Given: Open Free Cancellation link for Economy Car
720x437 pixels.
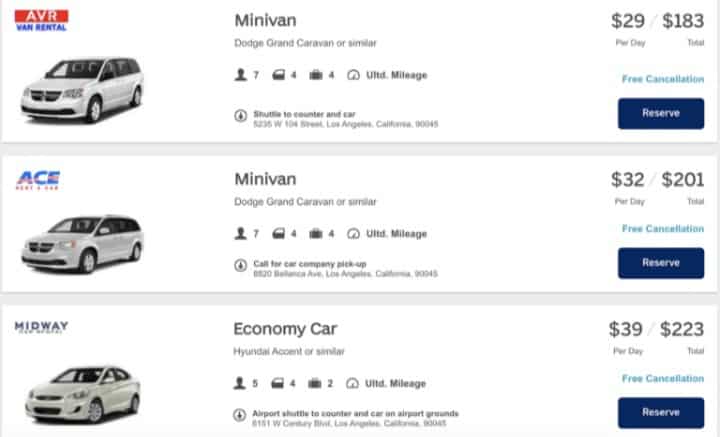Looking at the screenshot, I should [663, 378].
